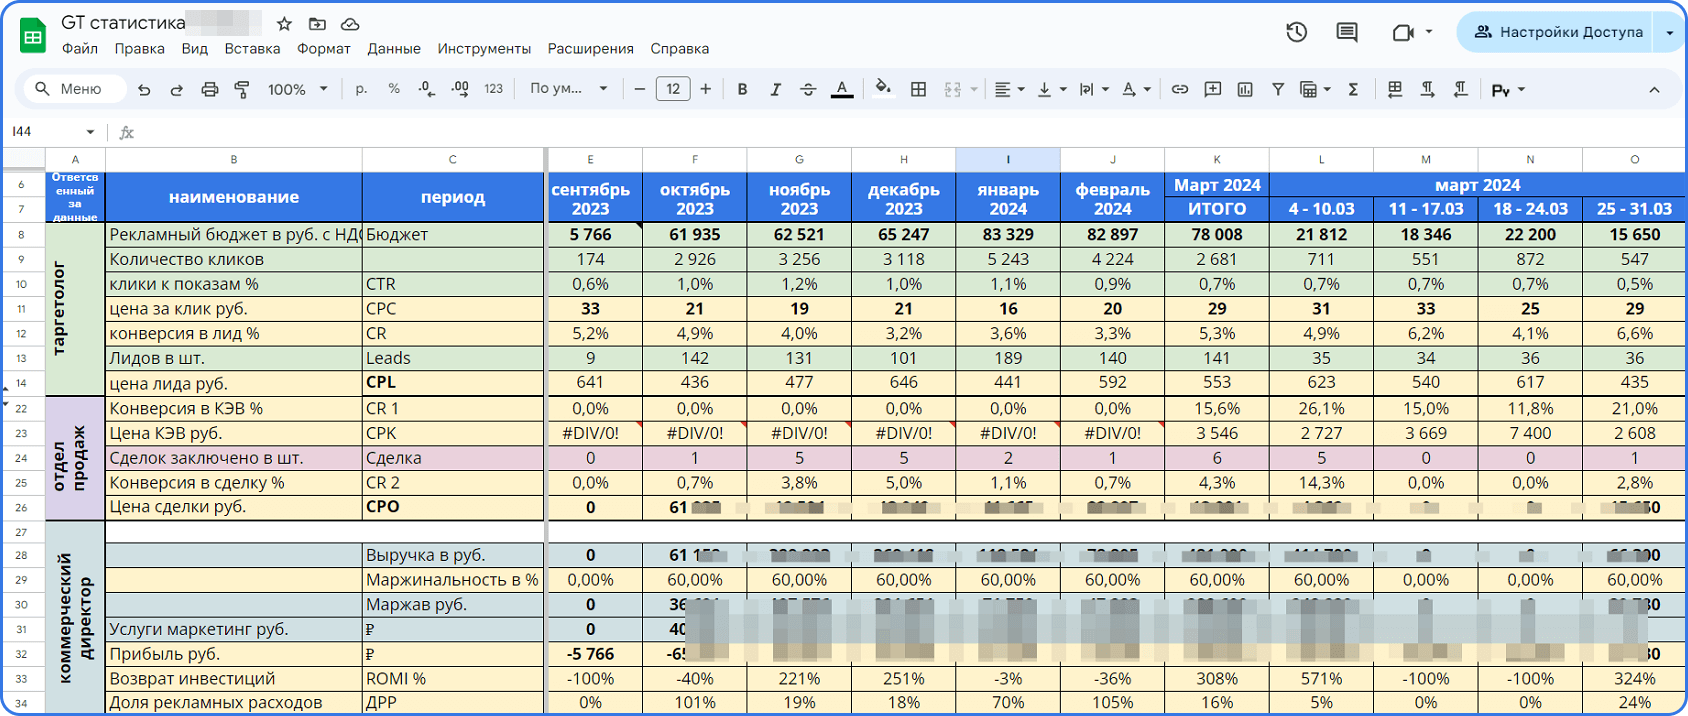Image resolution: width=1688 pixels, height=716 pixels.
Task: Open comments panel icon
Action: (1347, 32)
